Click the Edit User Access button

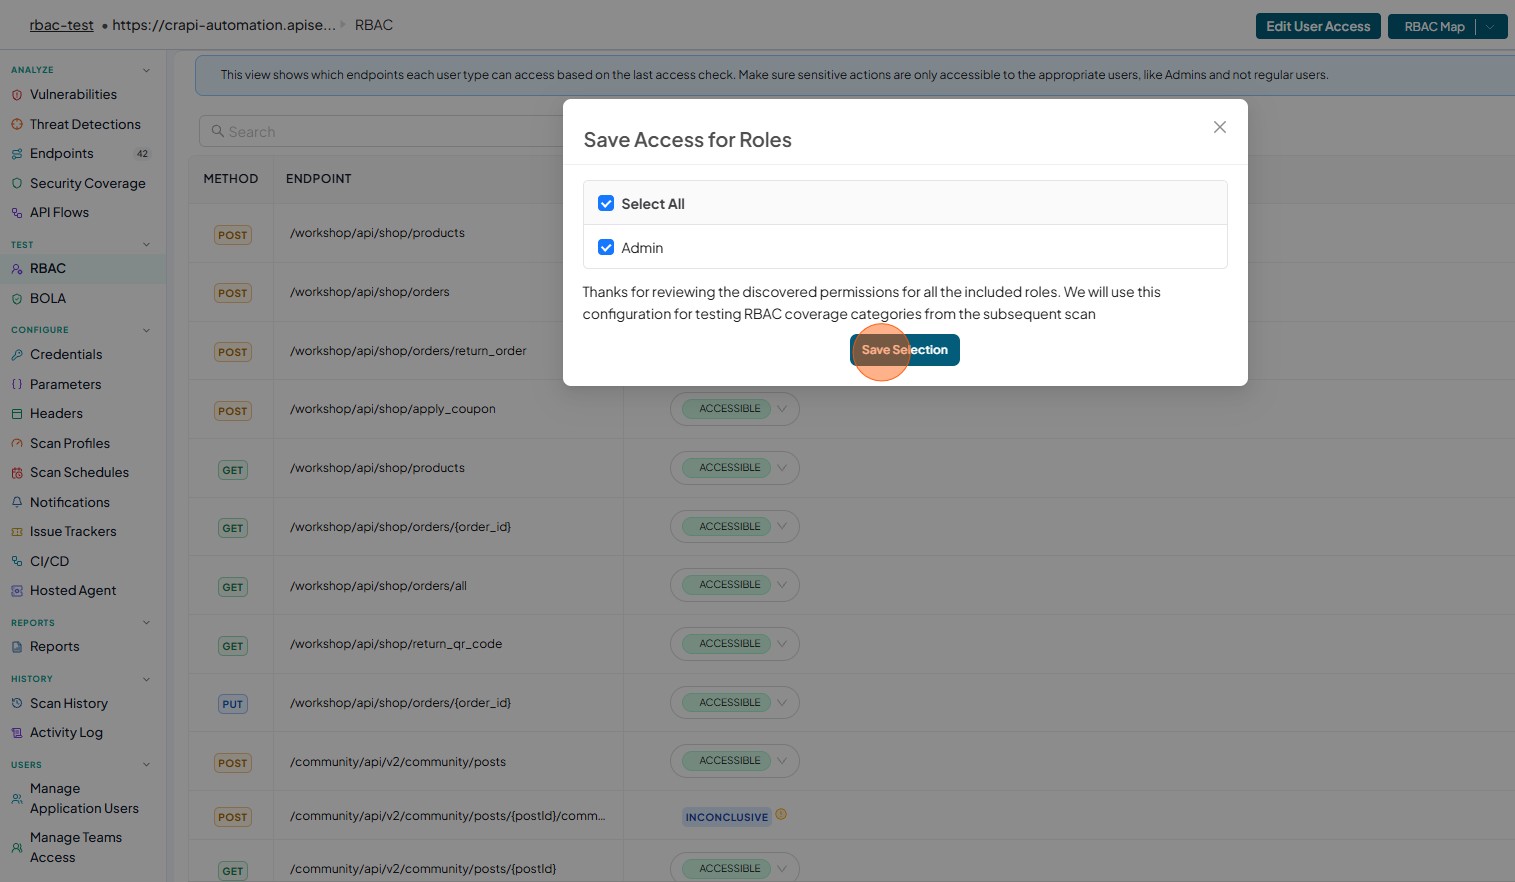coord(1318,26)
